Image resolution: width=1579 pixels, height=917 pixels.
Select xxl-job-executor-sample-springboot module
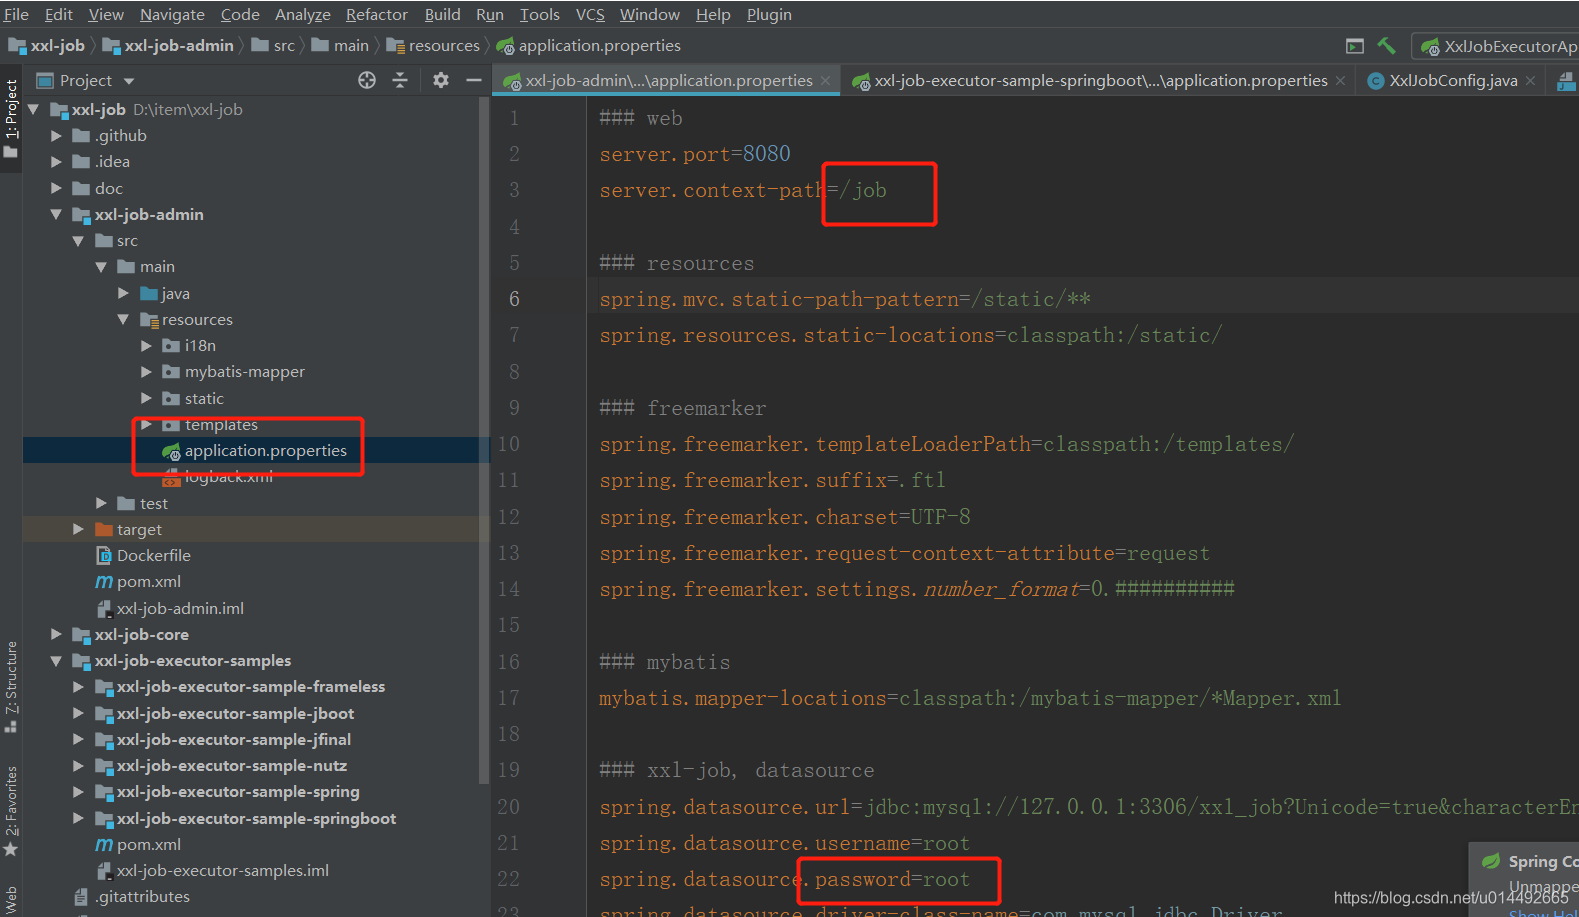[256, 819]
